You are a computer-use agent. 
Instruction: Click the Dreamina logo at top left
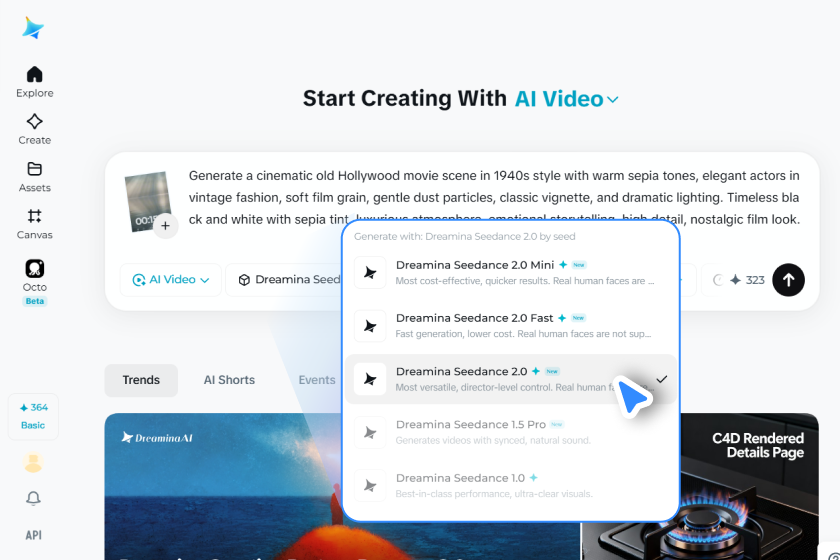pos(33,28)
